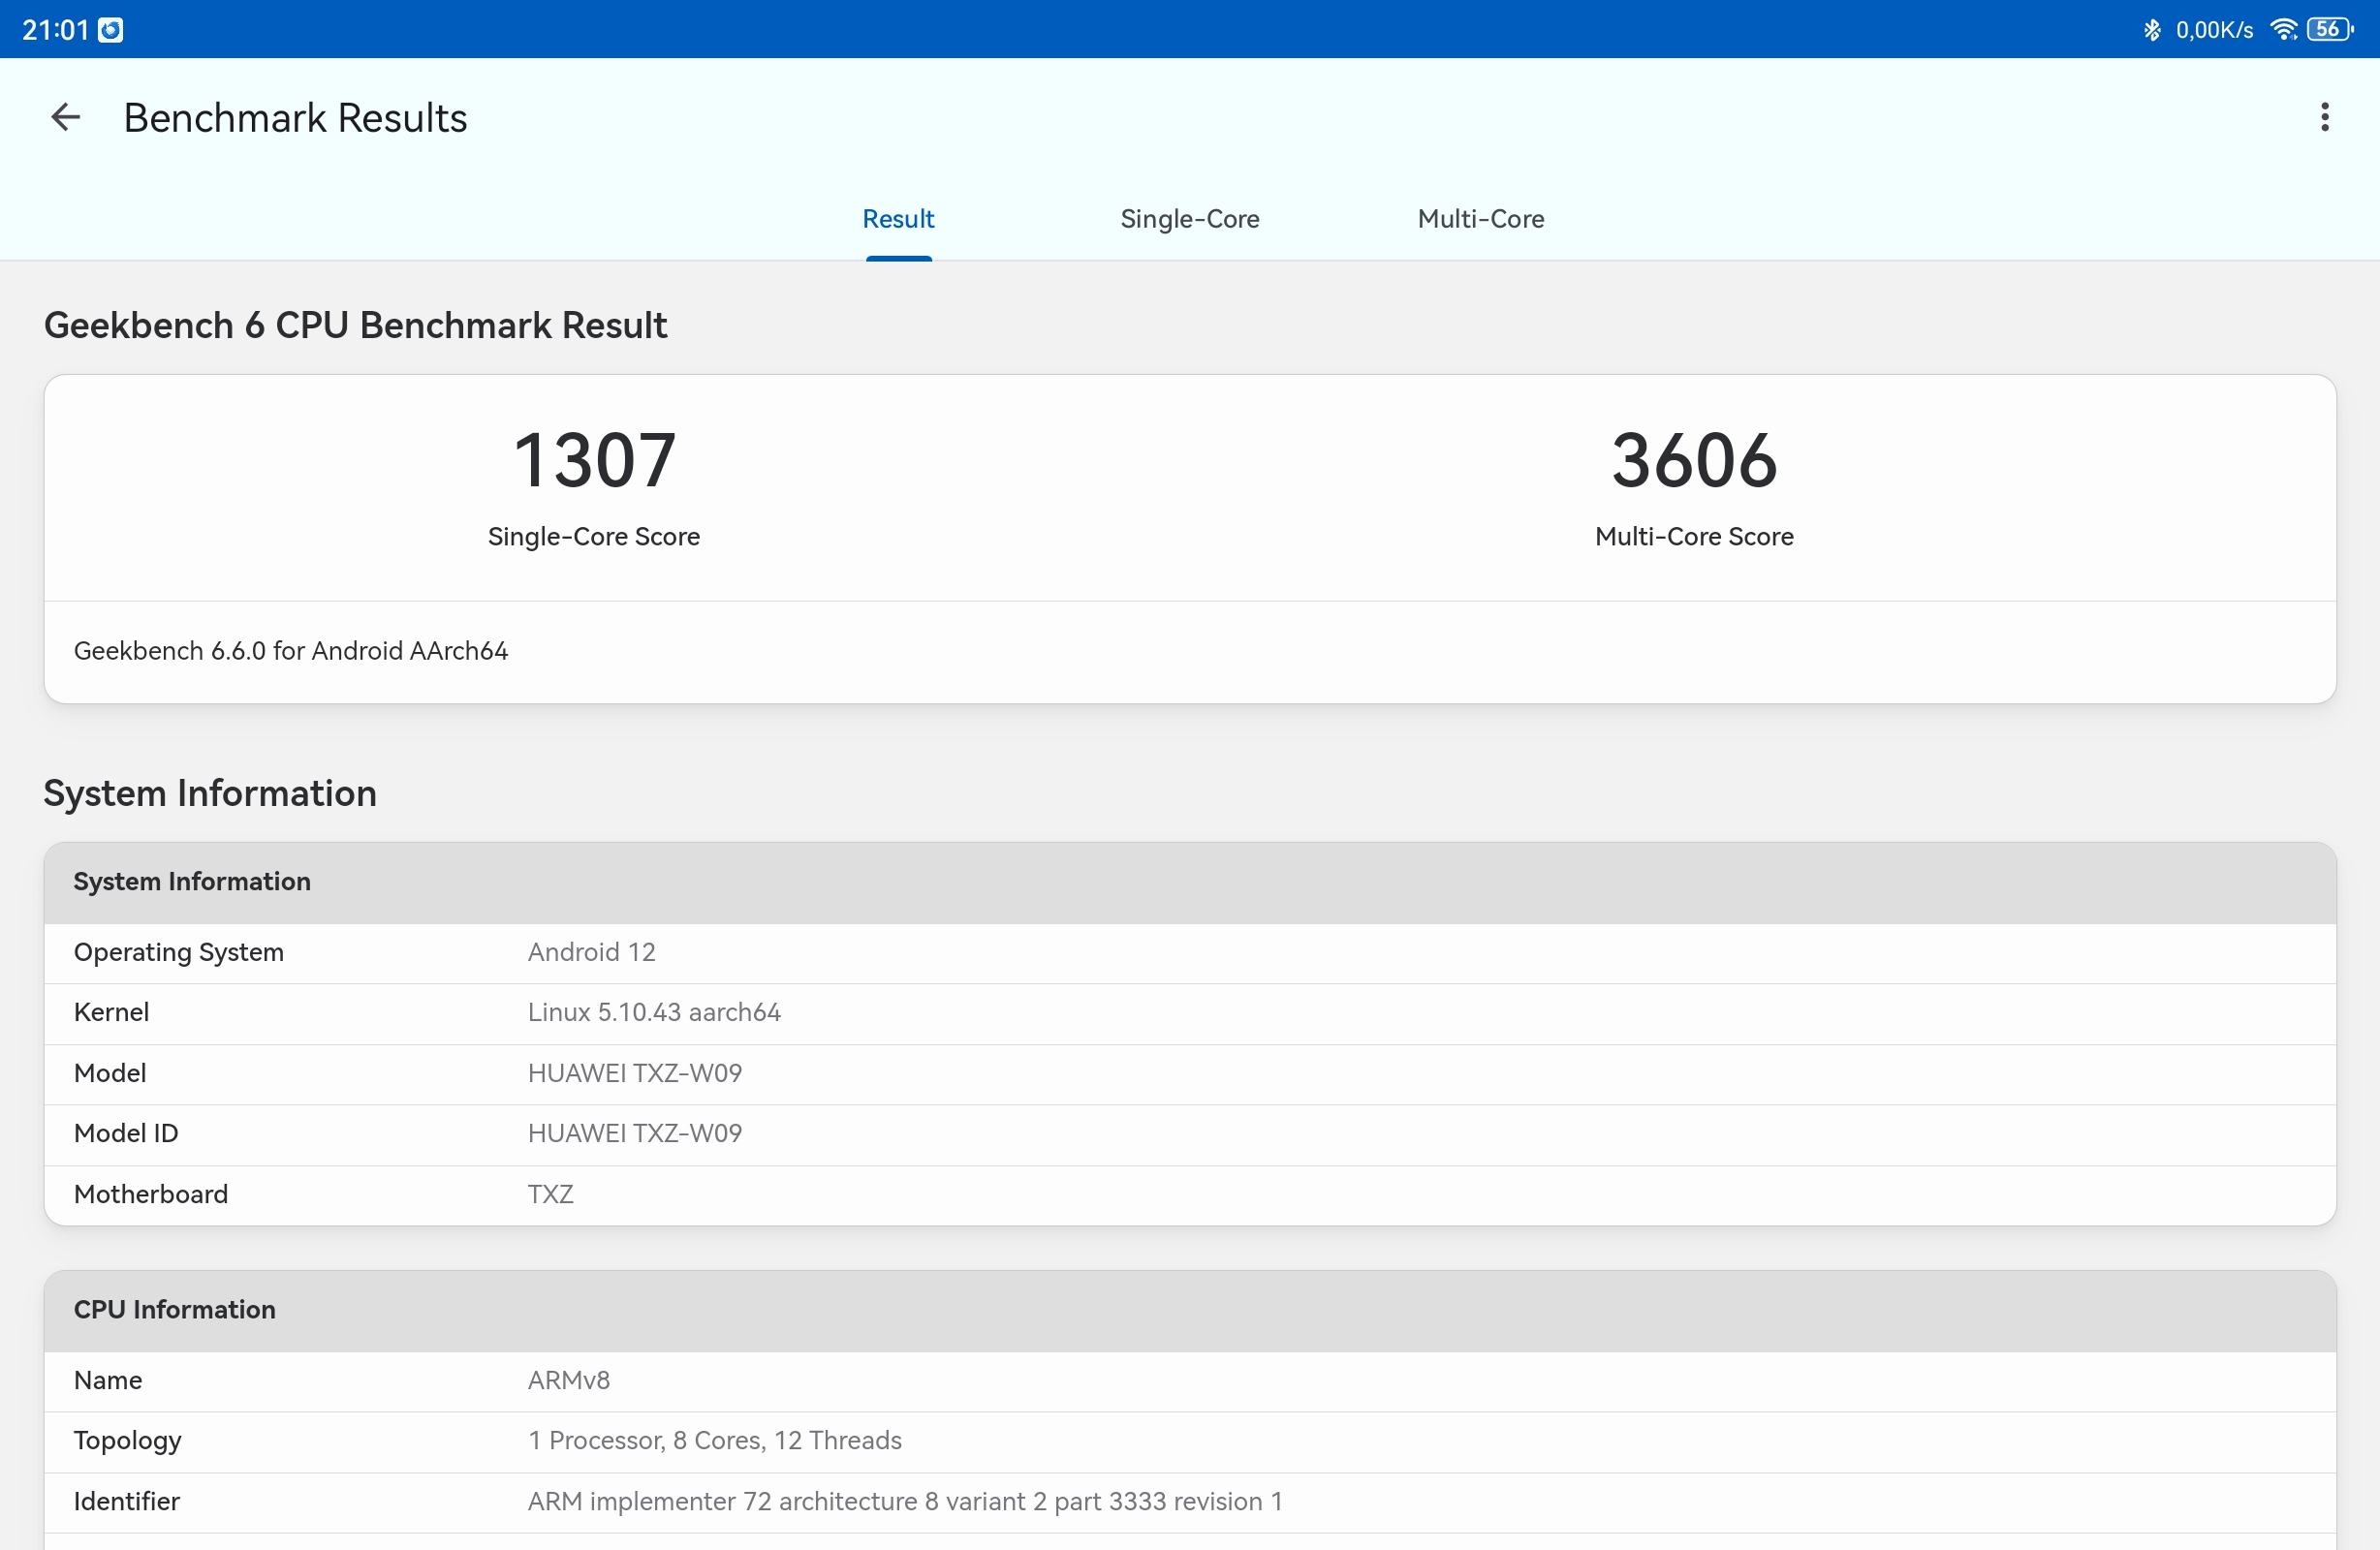
Task: Tap the network speed indicator 0,00K/s
Action: 2216,29
